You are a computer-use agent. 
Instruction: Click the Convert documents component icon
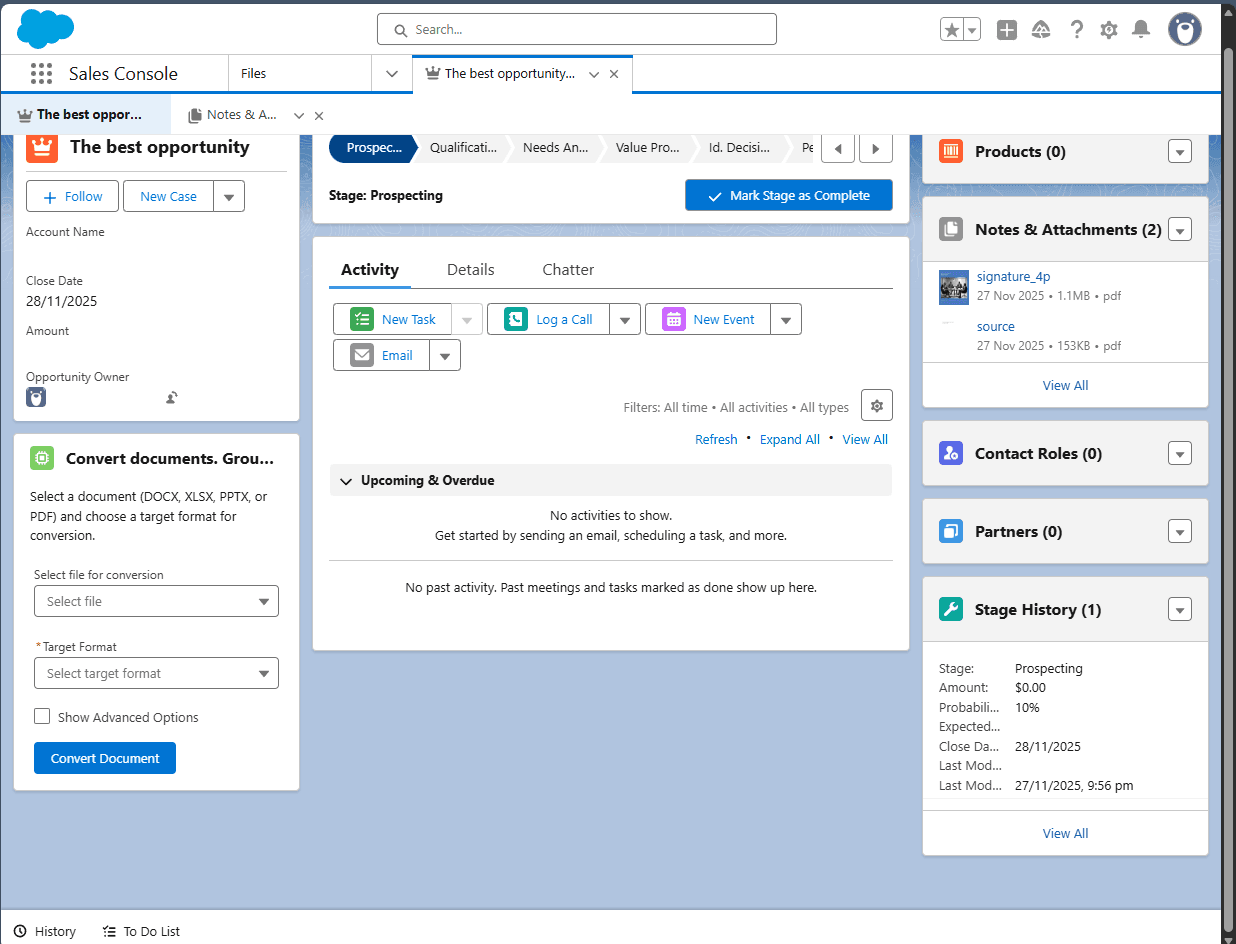42,458
